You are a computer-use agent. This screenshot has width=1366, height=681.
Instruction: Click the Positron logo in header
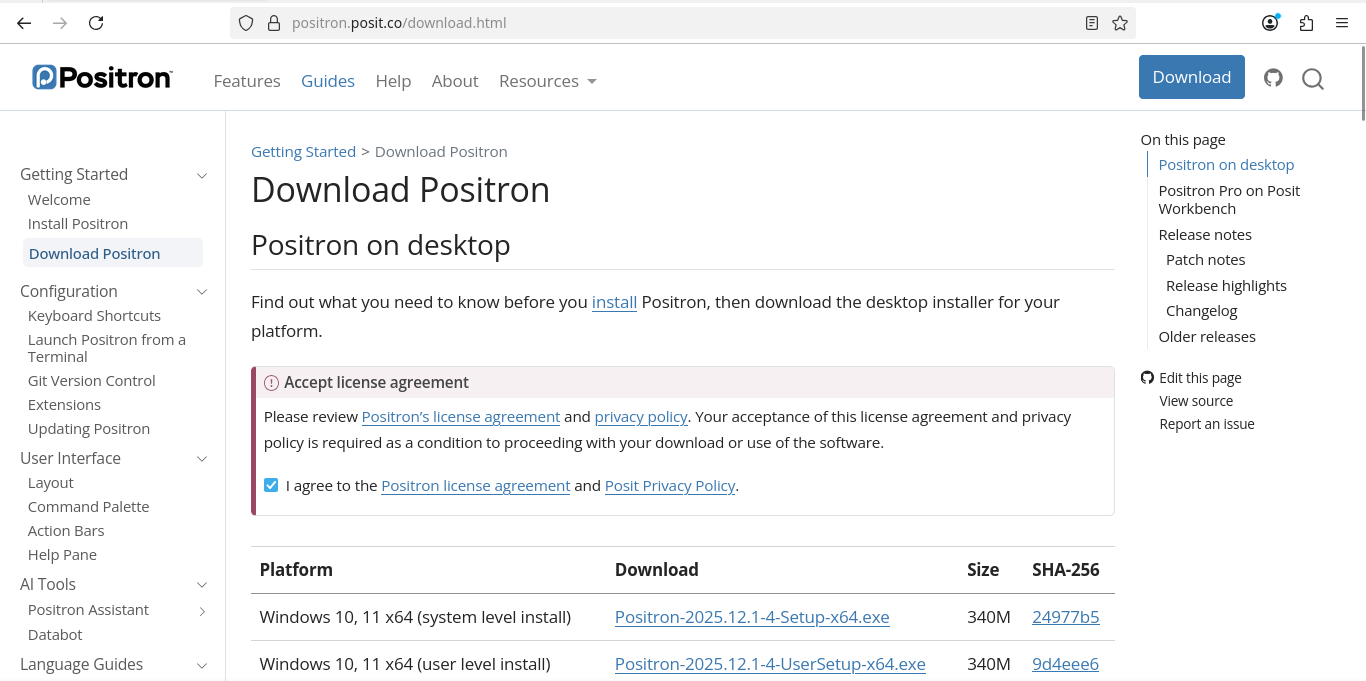[x=102, y=78]
